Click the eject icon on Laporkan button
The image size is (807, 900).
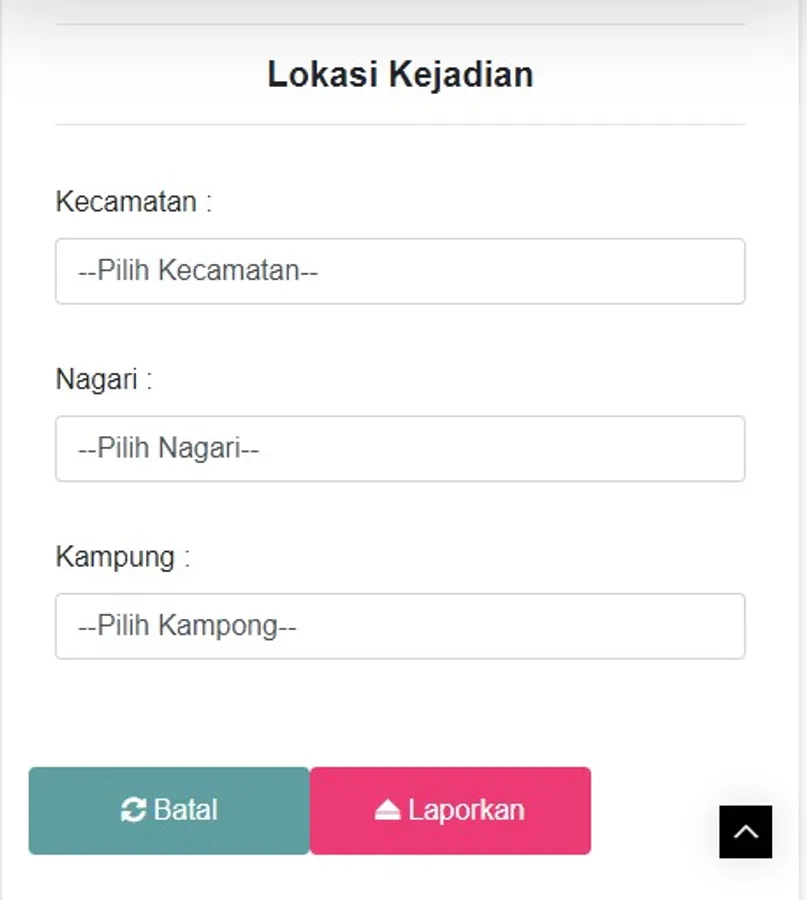387,810
